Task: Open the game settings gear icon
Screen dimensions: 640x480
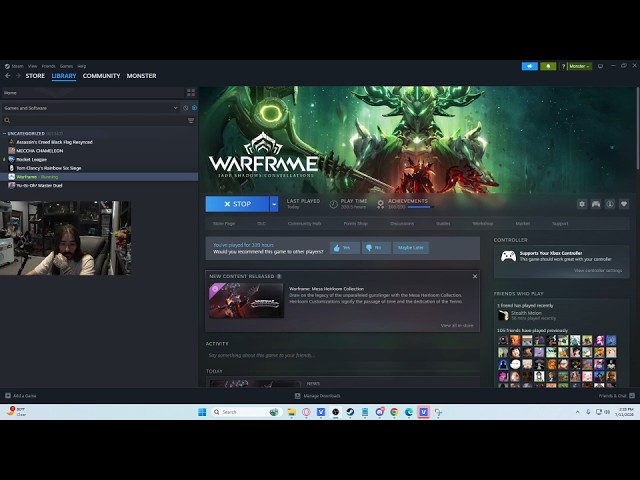Action: 582,204
